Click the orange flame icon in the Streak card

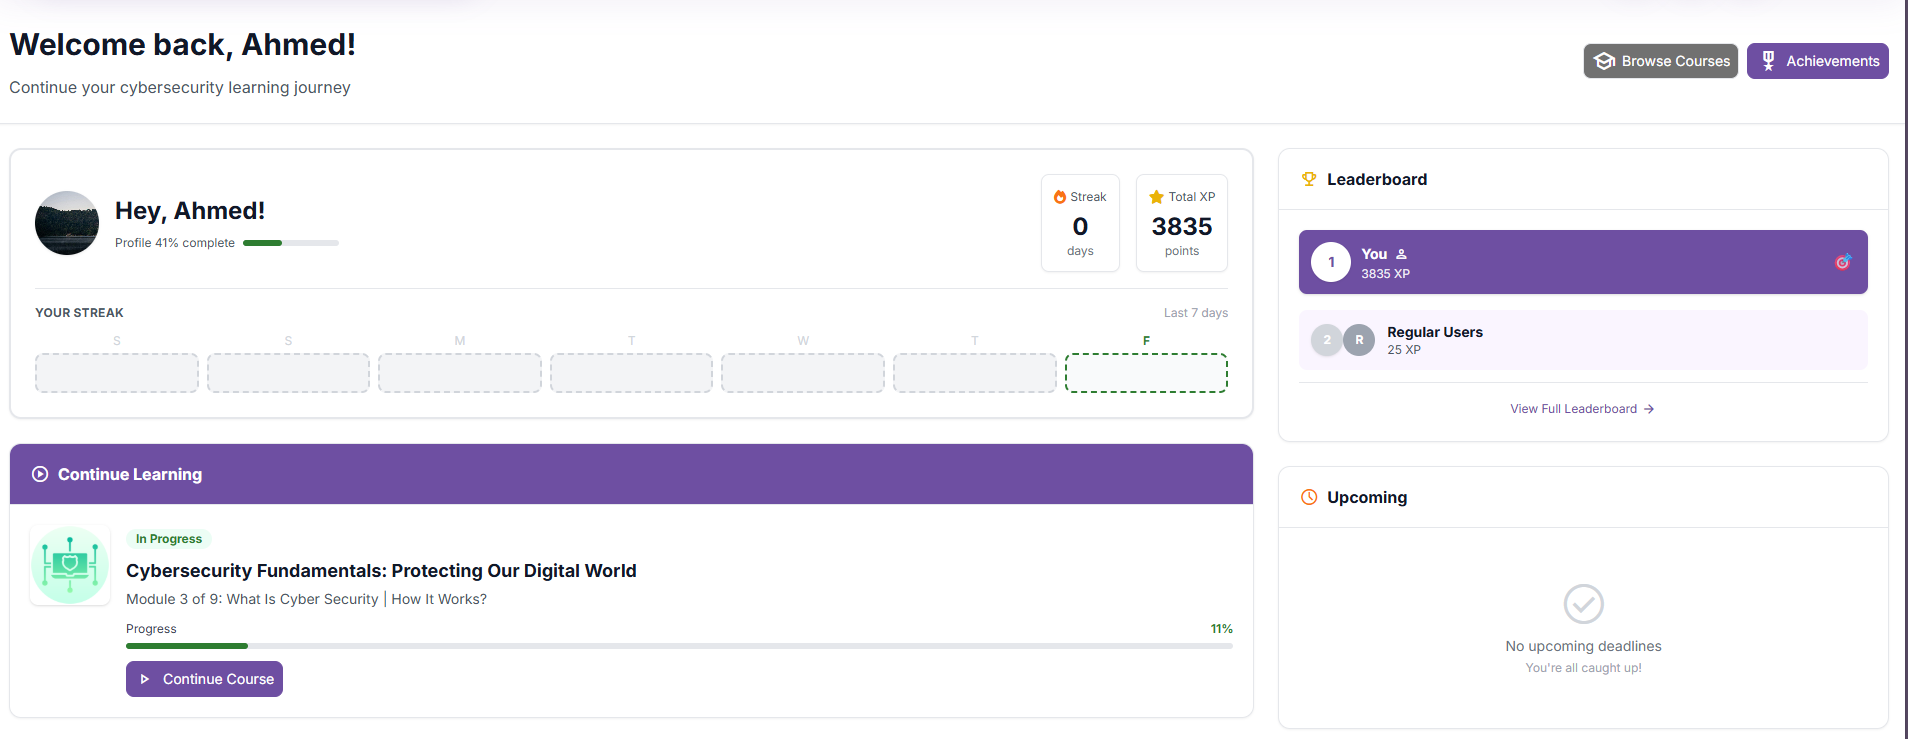coord(1059,196)
